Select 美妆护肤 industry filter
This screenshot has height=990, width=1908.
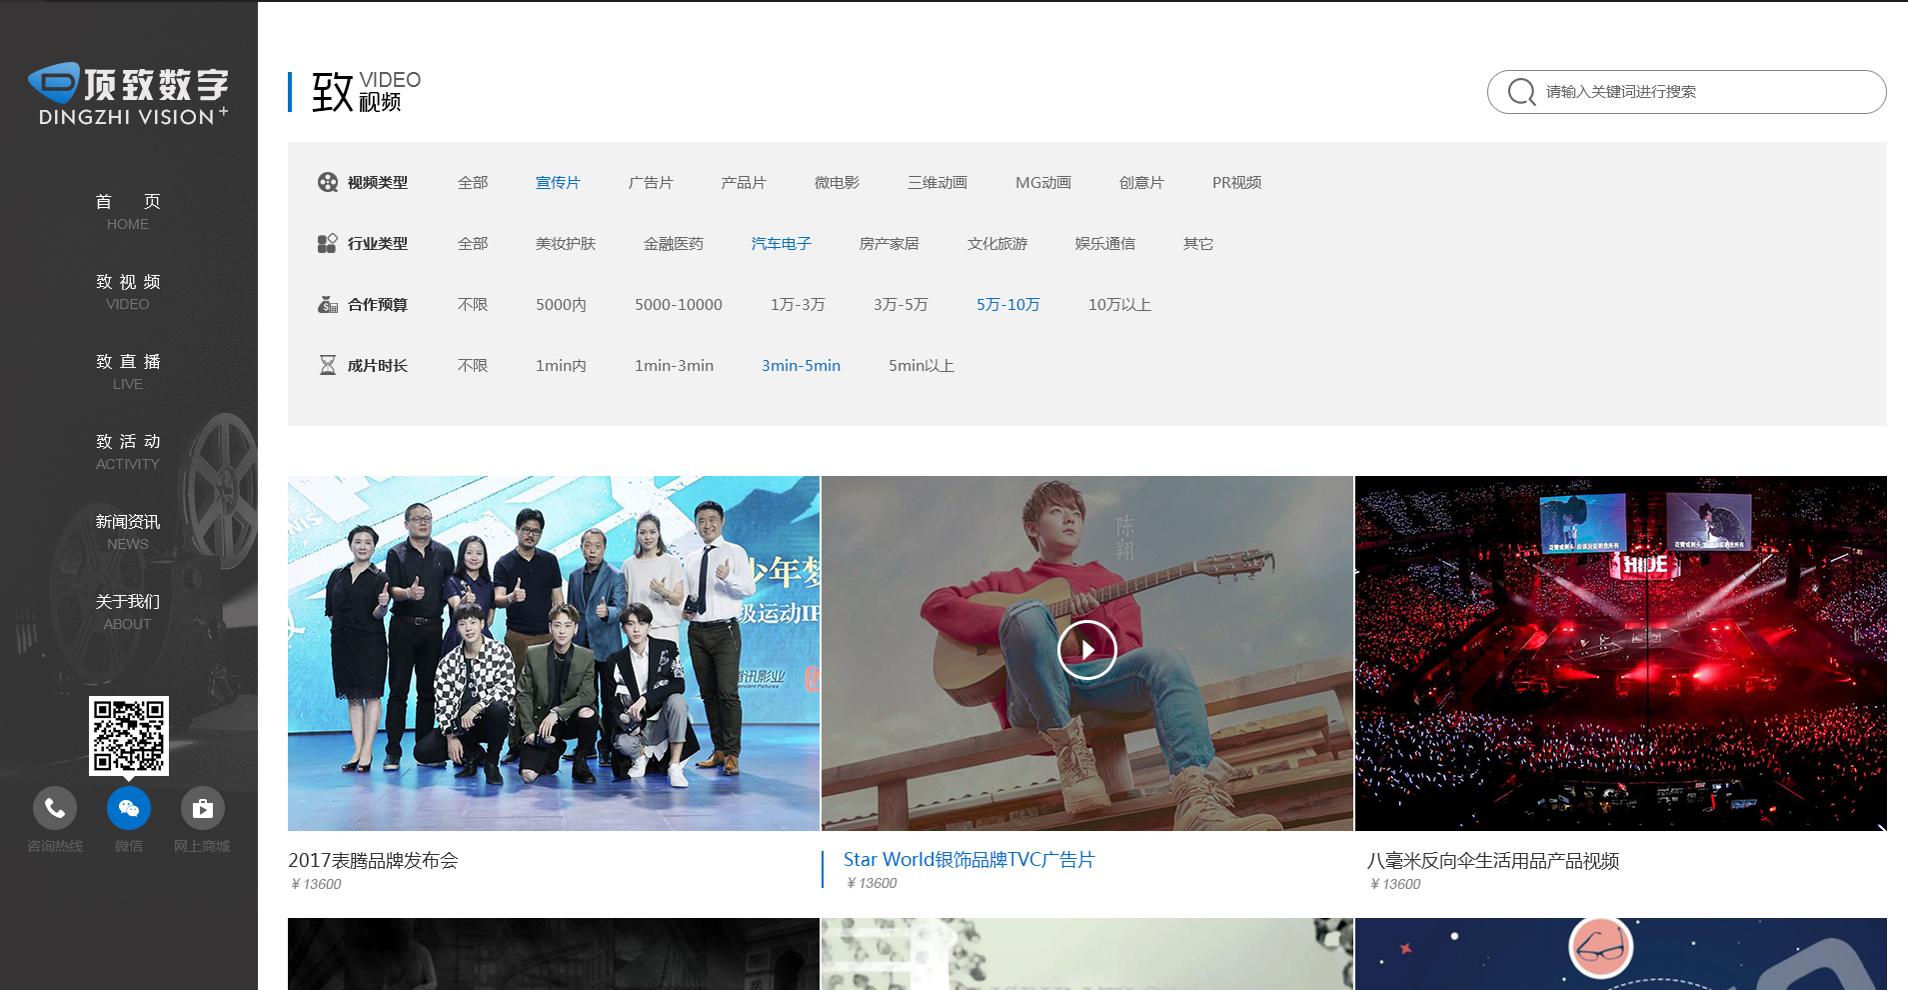(565, 244)
